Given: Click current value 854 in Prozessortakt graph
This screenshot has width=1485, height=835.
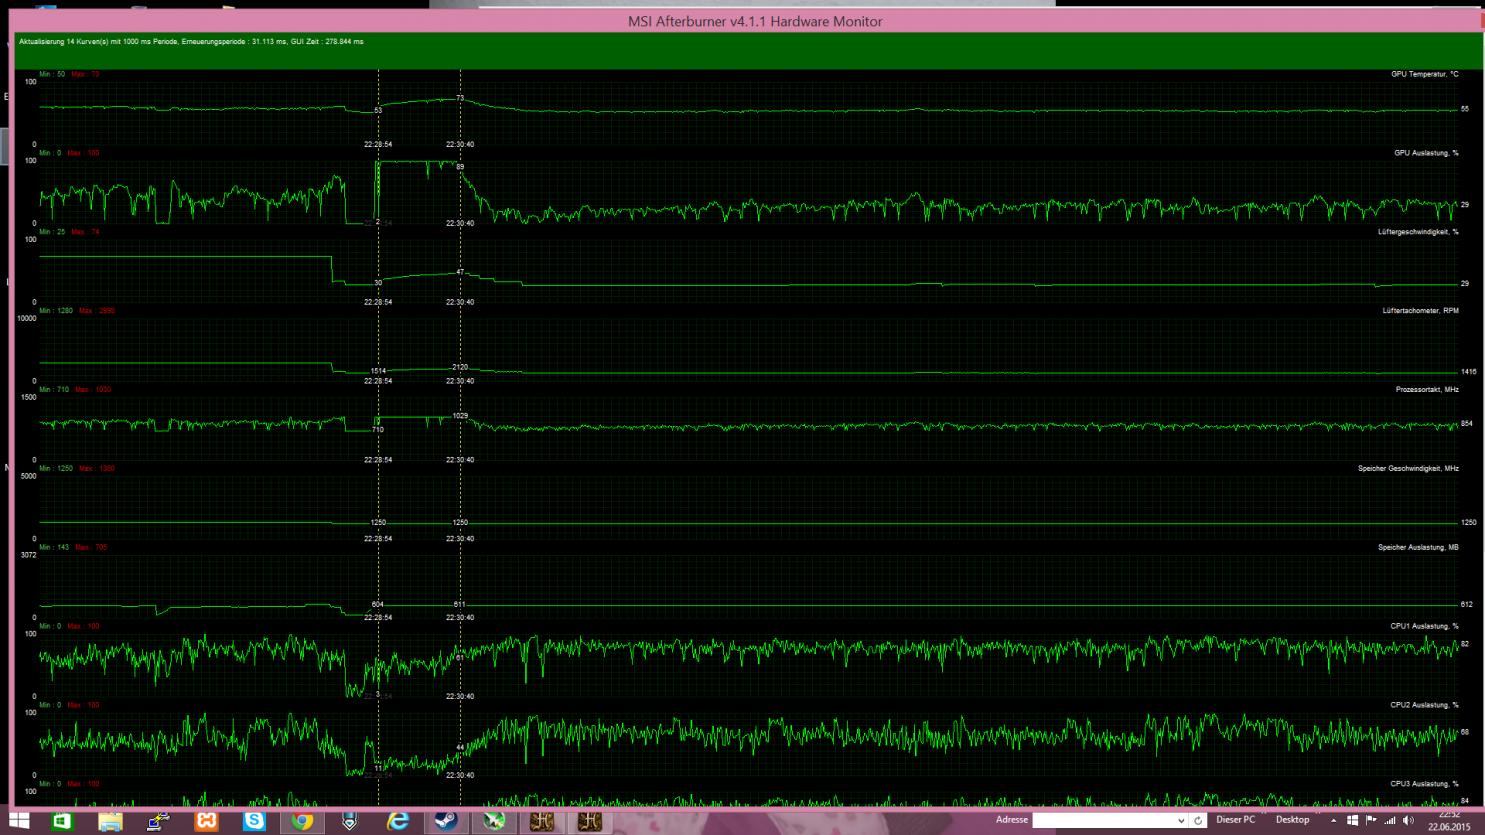Looking at the screenshot, I should tap(1466, 424).
